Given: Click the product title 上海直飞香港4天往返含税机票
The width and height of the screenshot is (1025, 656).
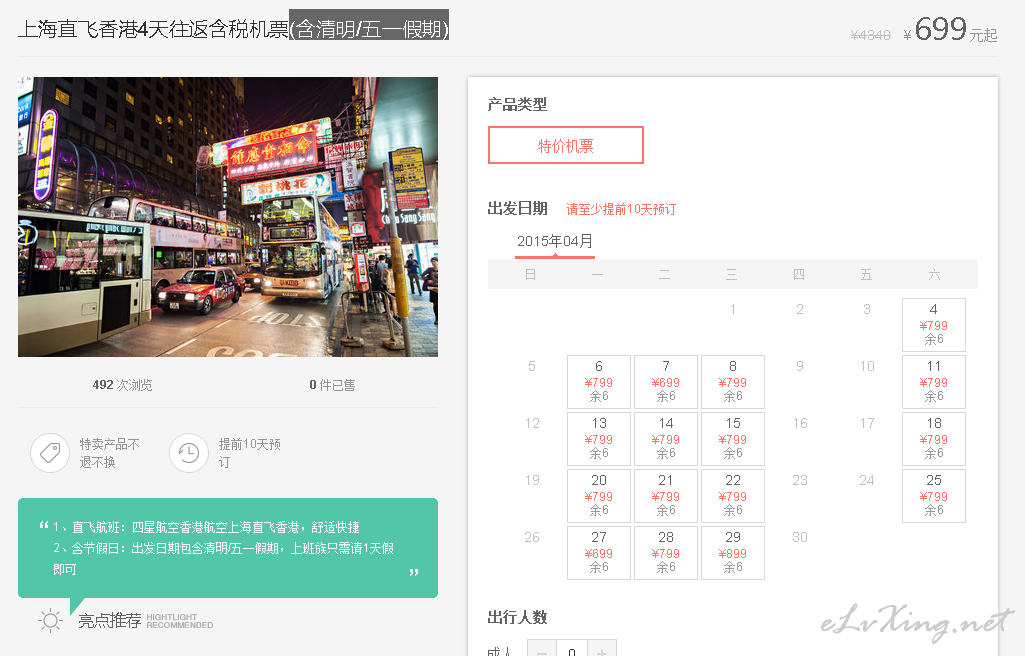Looking at the screenshot, I should [x=153, y=29].
